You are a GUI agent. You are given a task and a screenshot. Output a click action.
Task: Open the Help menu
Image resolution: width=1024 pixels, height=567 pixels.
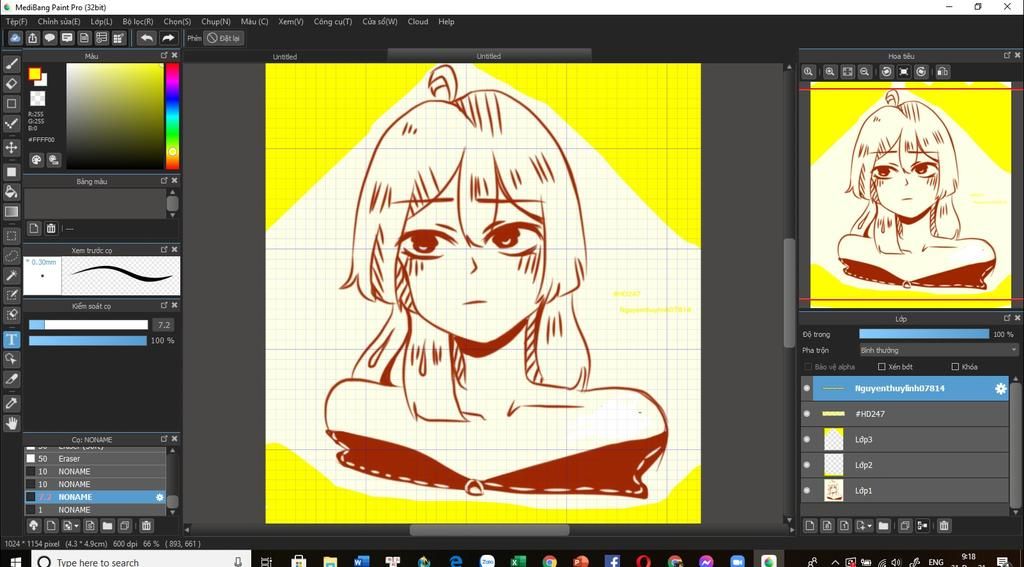point(446,22)
